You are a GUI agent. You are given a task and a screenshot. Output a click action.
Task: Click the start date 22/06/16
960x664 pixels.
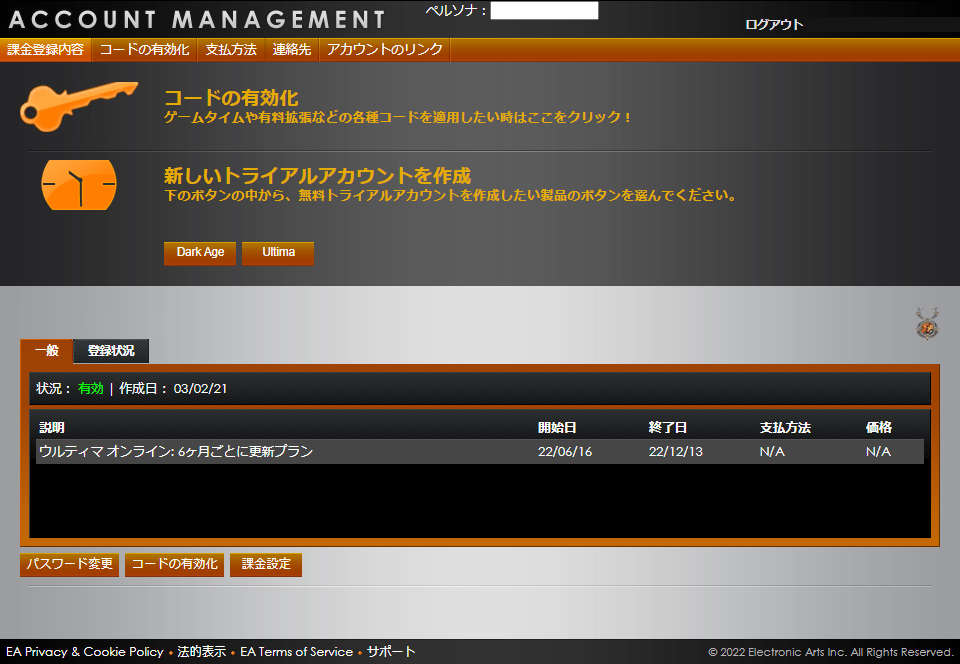(565, 452)
